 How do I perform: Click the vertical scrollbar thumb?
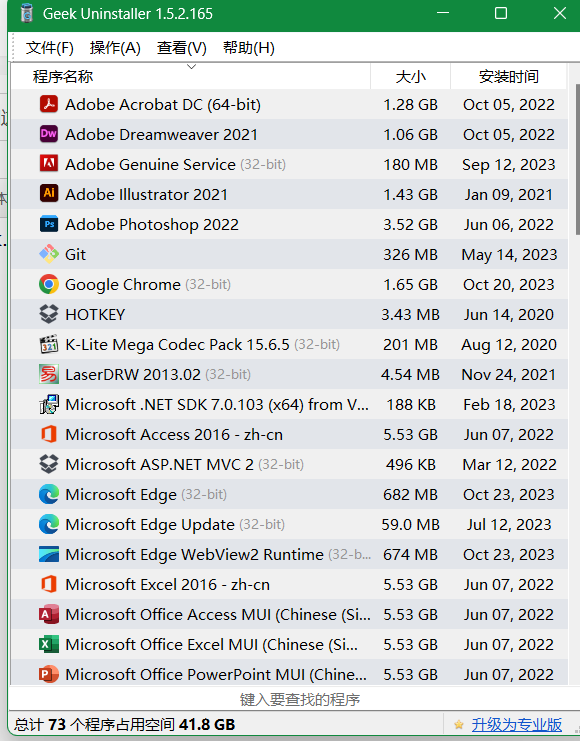click(577, 159)
